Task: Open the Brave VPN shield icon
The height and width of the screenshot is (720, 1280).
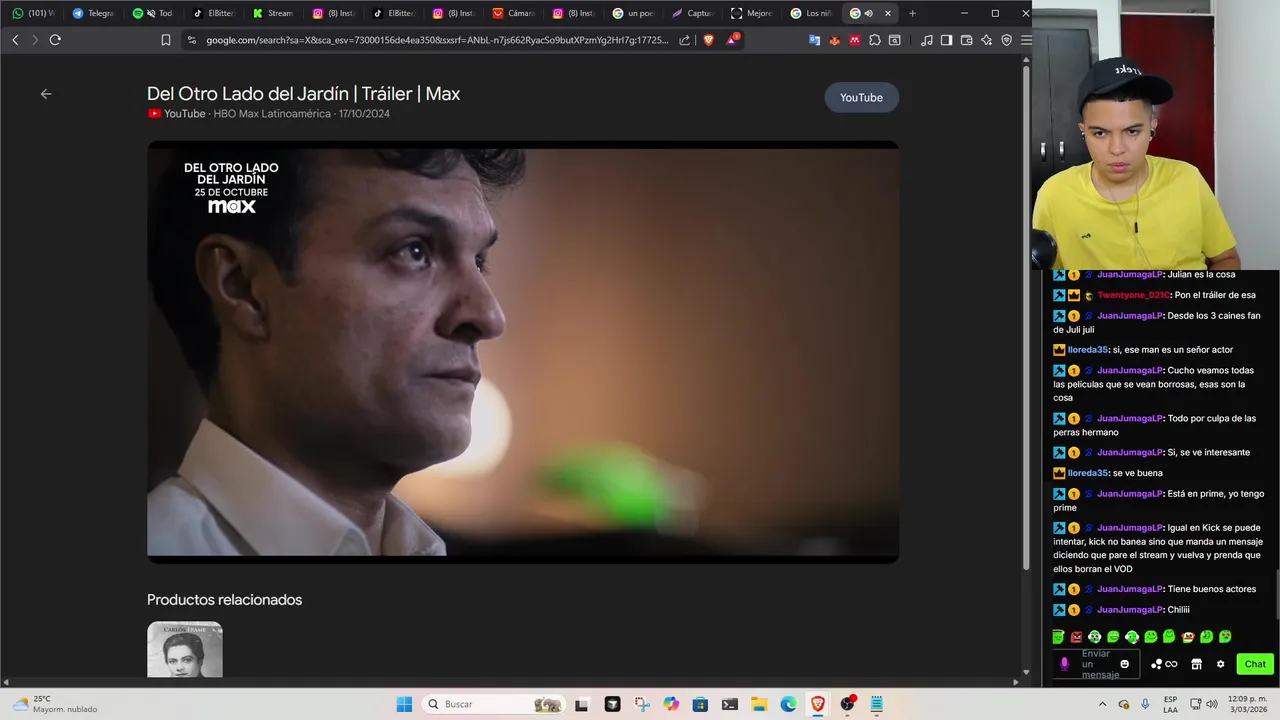Action: (1006, 40)
